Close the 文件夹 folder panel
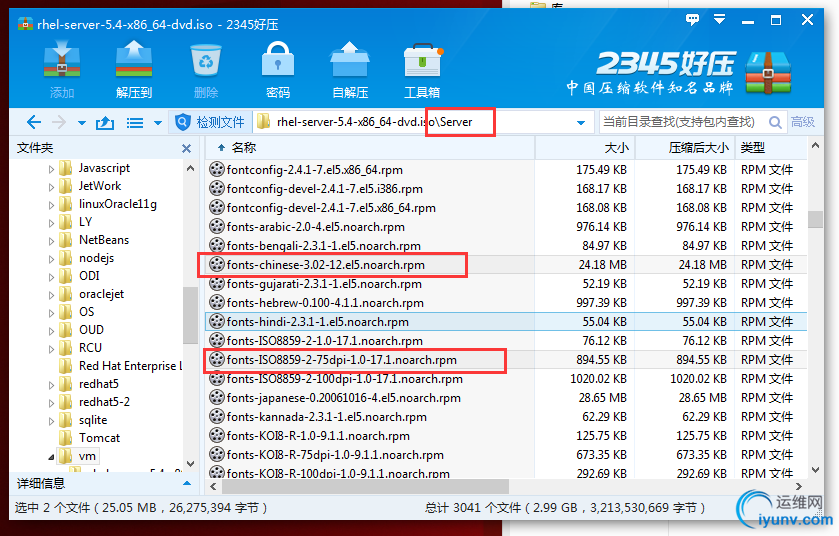The image size is (839, 536). 186,148
